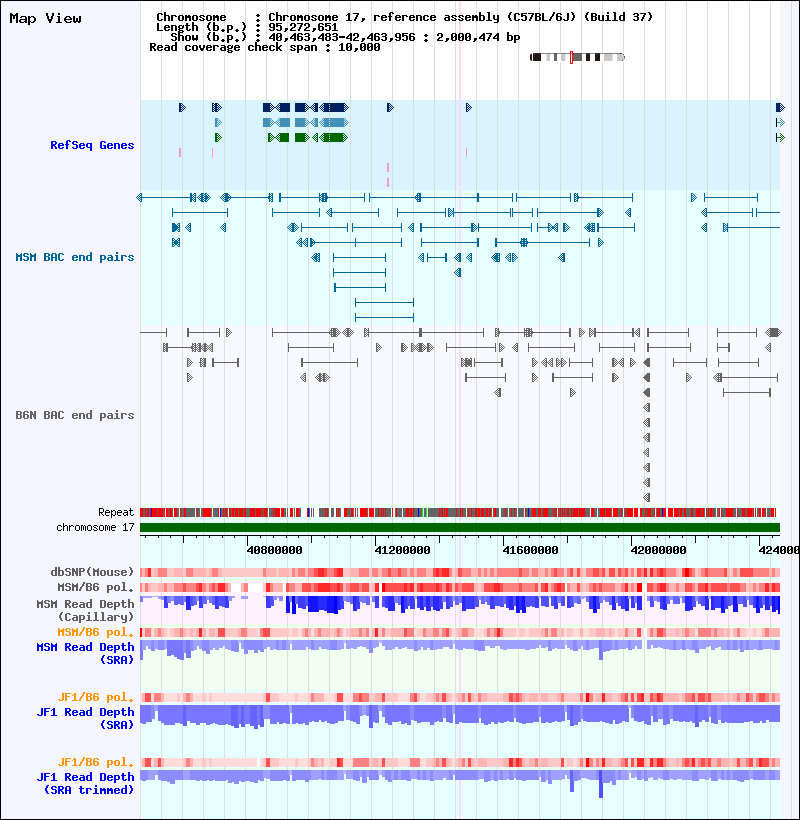Viewport: 800px width, 820px height.
Task: Open the RefSeq Genes track label
Action: coord(92,145)
